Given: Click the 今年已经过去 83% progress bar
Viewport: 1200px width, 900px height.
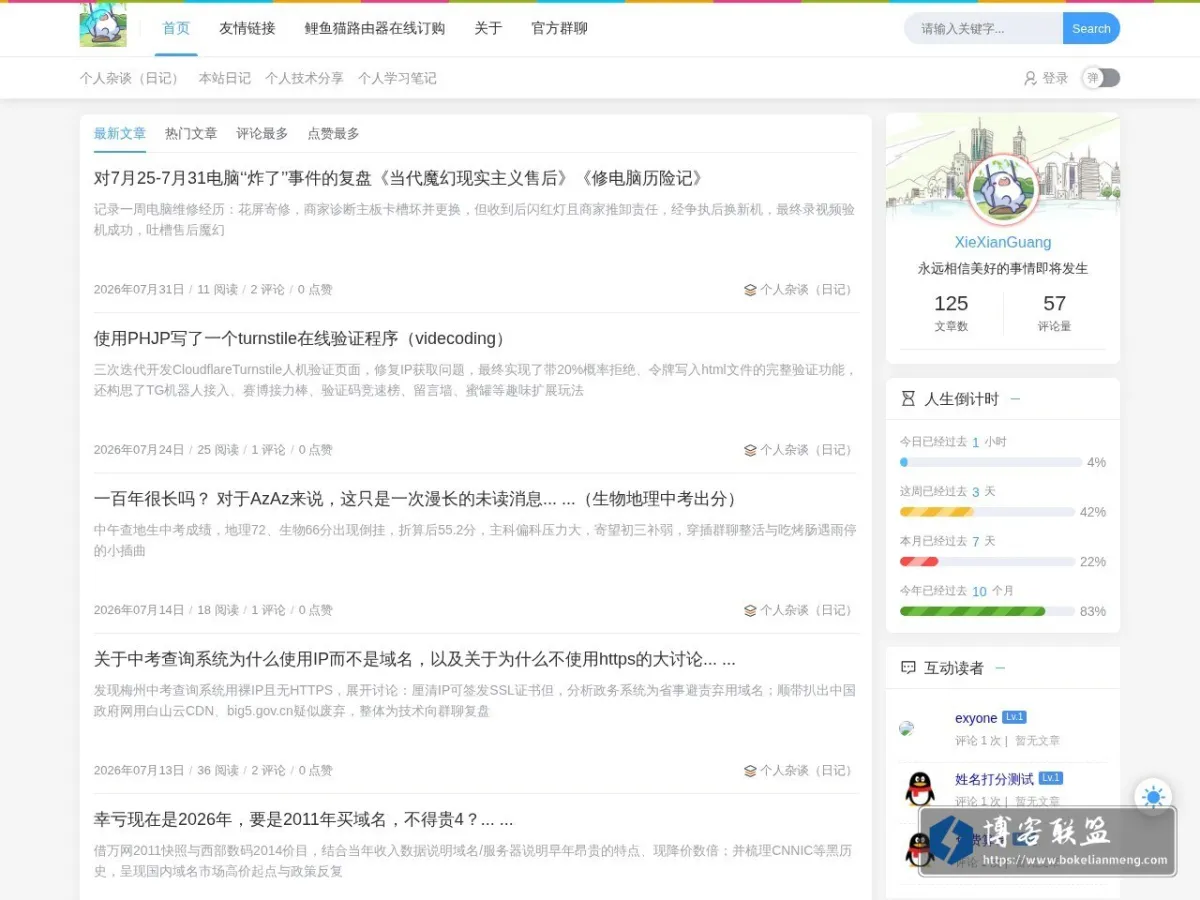Looking at the screenshot, I should 987,611.
